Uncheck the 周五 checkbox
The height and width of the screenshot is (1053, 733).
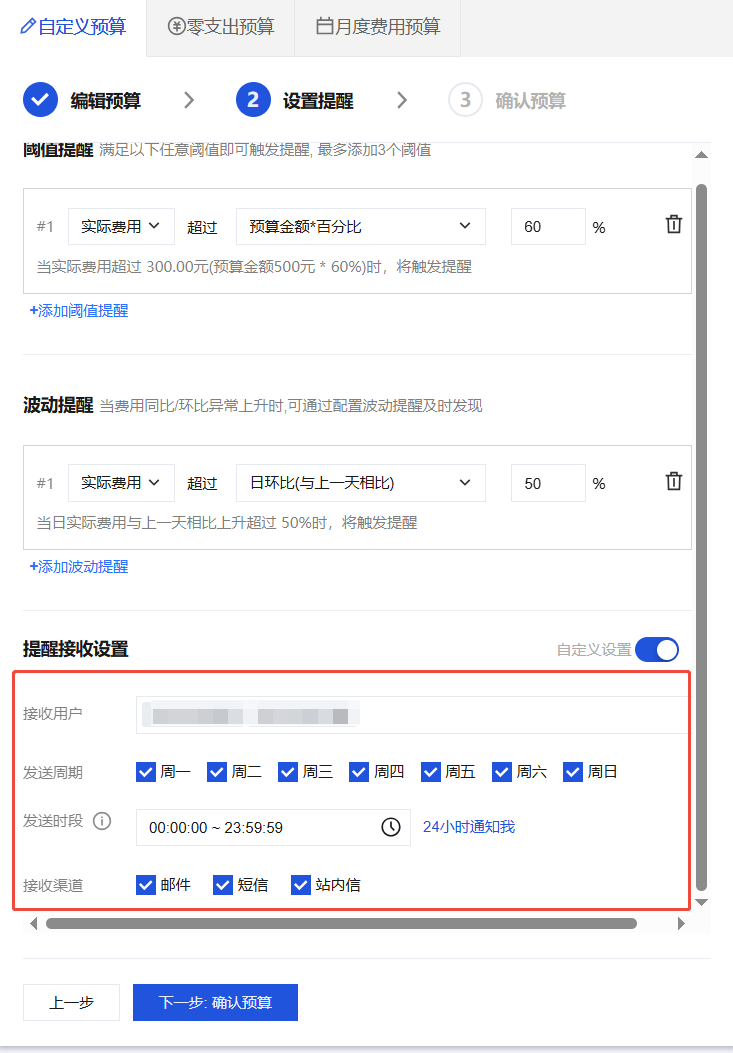tap(431, 772)
